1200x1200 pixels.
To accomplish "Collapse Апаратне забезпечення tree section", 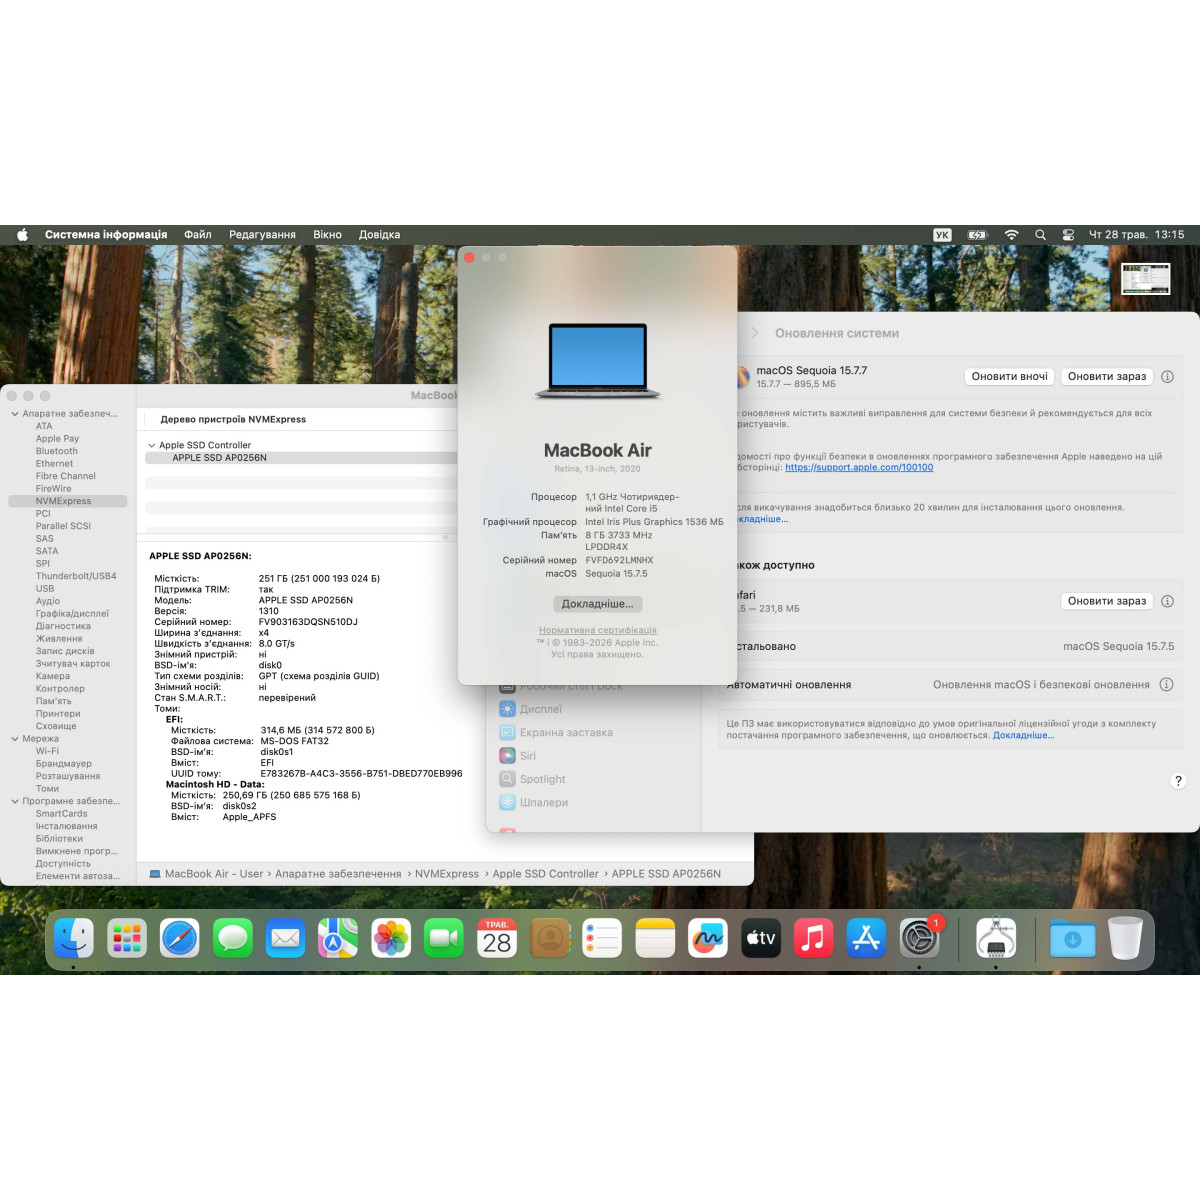I will (14, 414).
